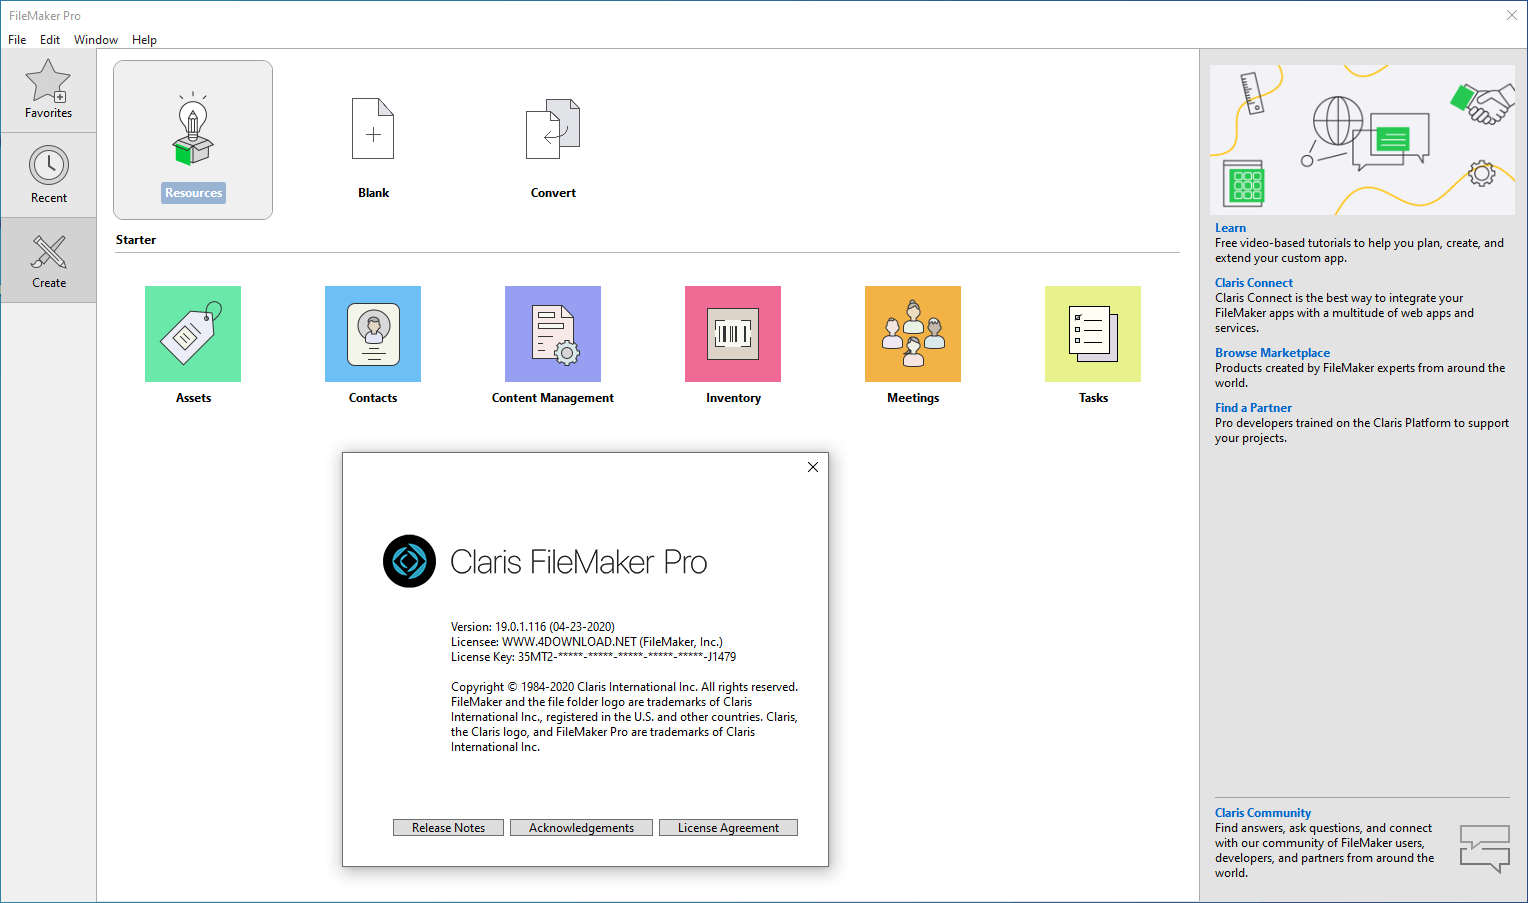Image resolution: width=1528 pixels, height=903 pixels.
Task: Open the Claris Connect link
Action: click(x=1253, y=282)
